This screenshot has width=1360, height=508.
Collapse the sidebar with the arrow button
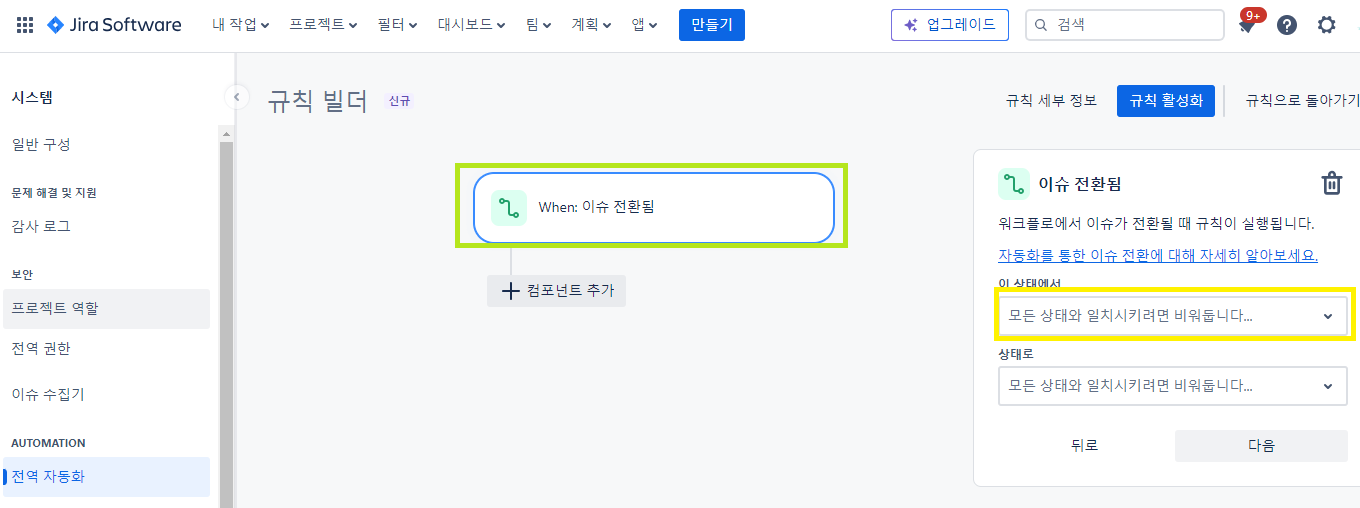pyautogui.click(x=236, y=97)
